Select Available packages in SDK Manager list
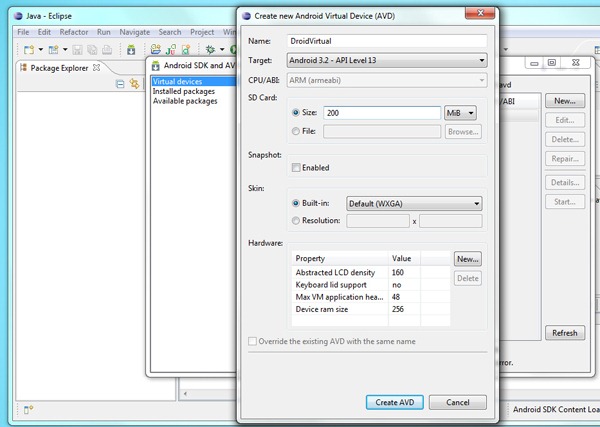The height and width of the screenshot is (427, 600). coord(185,101)
